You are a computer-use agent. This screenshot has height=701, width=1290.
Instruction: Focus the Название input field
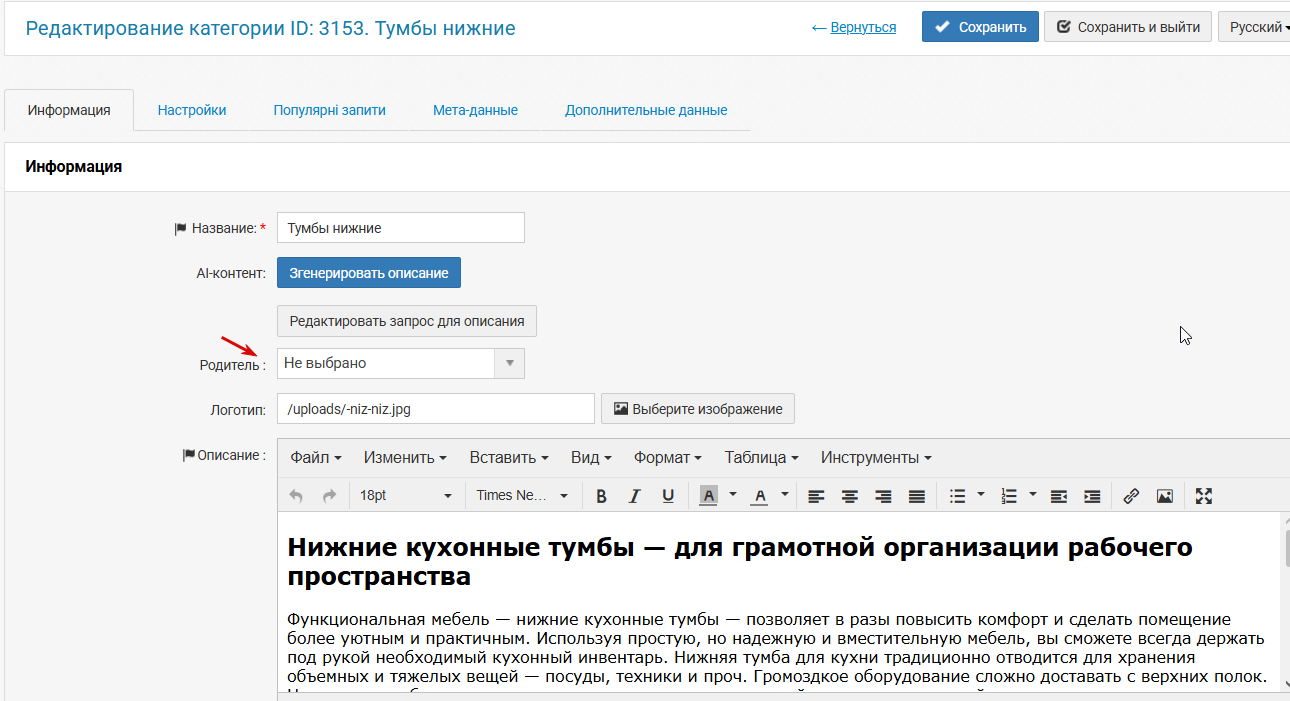(x=400, y=228)
